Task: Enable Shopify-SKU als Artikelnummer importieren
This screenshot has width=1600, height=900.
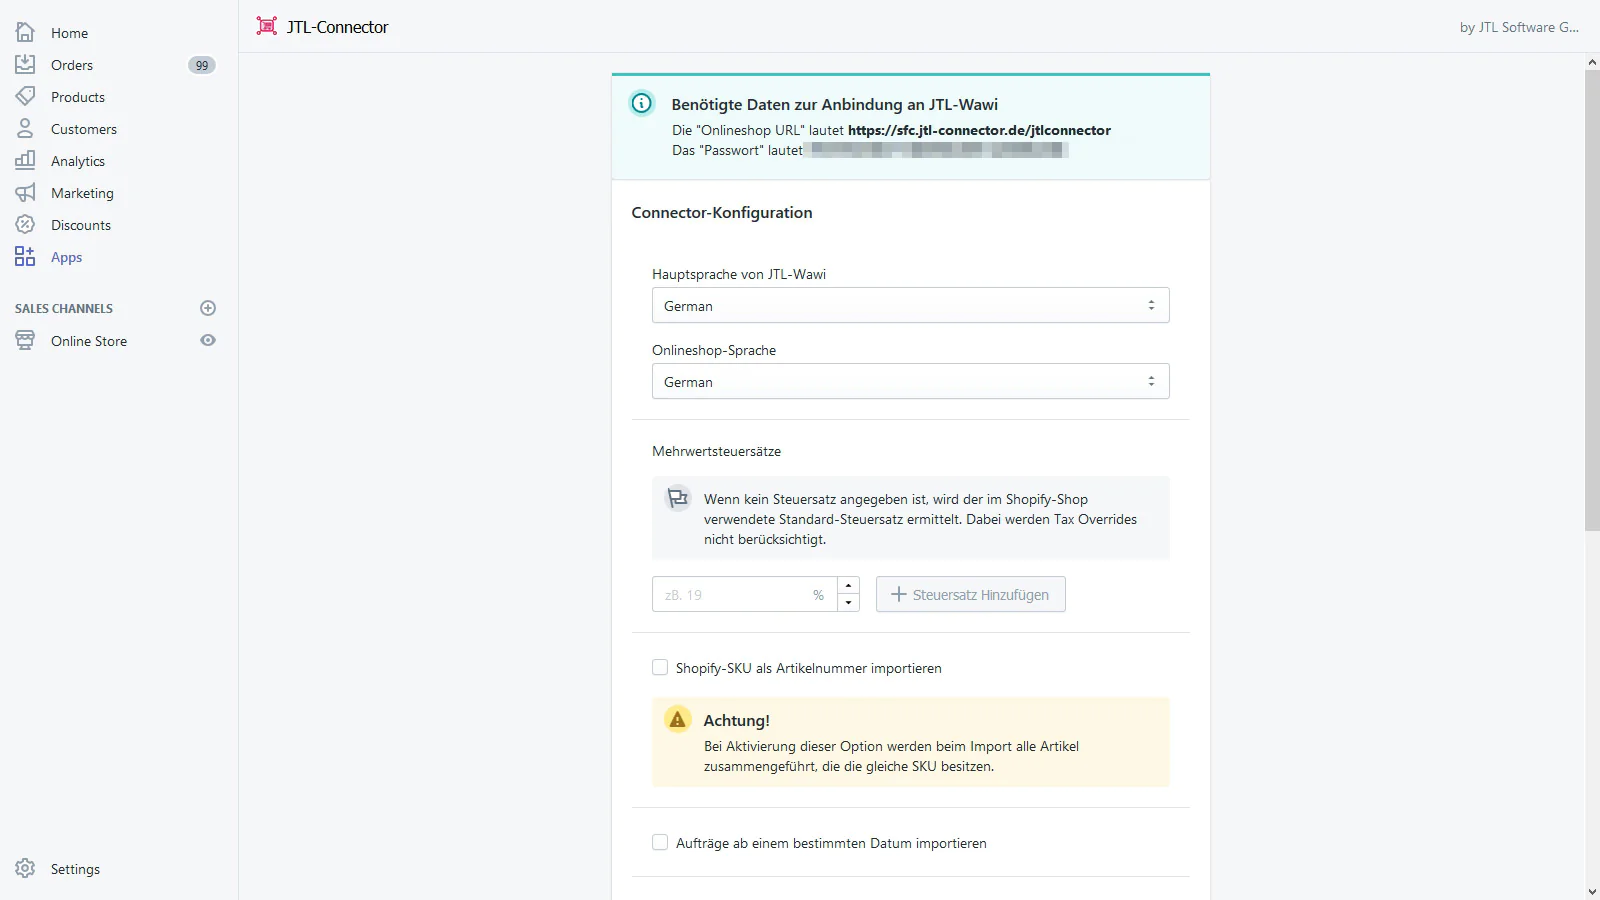Action: (x=660, y=668)
